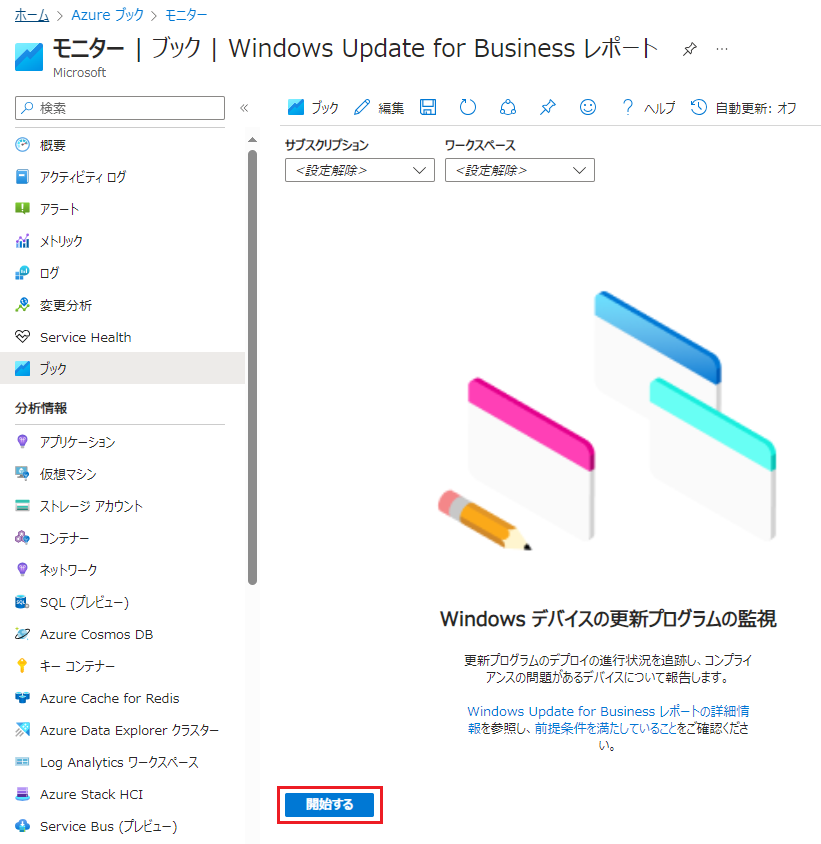Screen dimensions: 821x844
Task: Click the refresh icon in the toolbar
Action: pyautogui.click(x=467, y=107)
